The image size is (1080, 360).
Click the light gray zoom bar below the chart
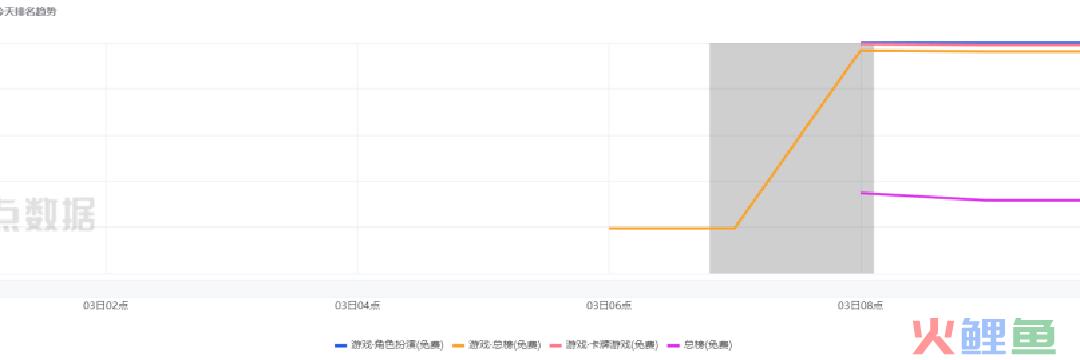(x=540, y=289)
